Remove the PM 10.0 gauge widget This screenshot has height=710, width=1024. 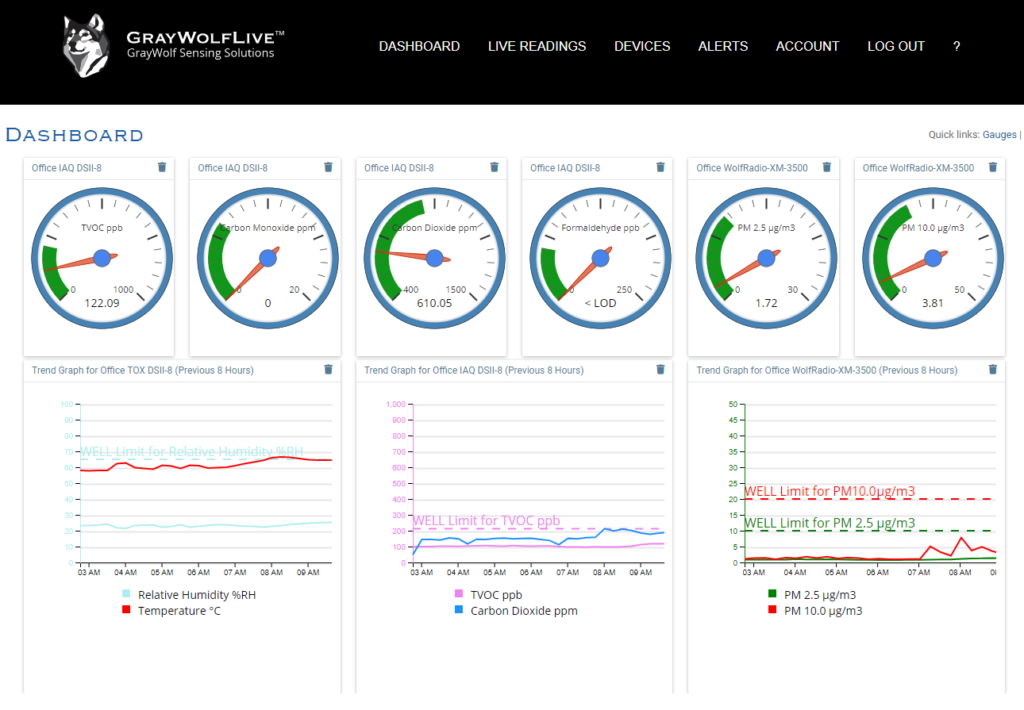click(x=992, y=167)
